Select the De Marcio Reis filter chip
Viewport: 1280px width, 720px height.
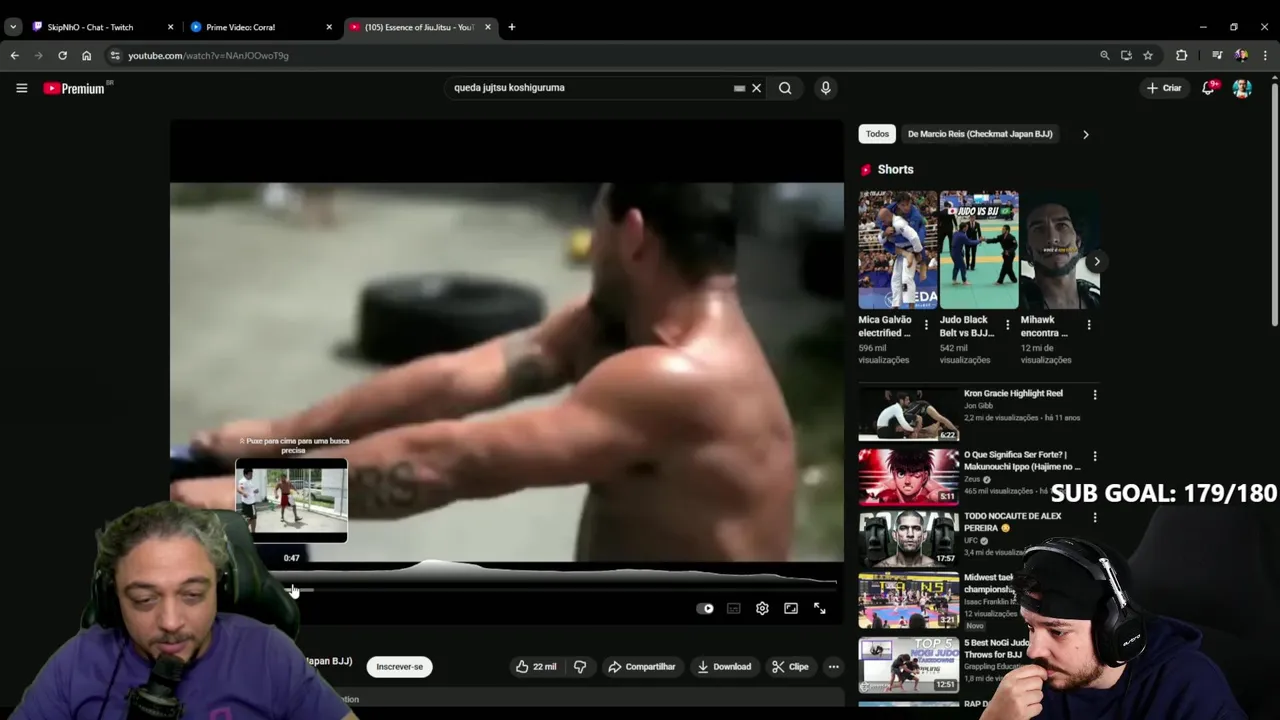coord(980,134)
